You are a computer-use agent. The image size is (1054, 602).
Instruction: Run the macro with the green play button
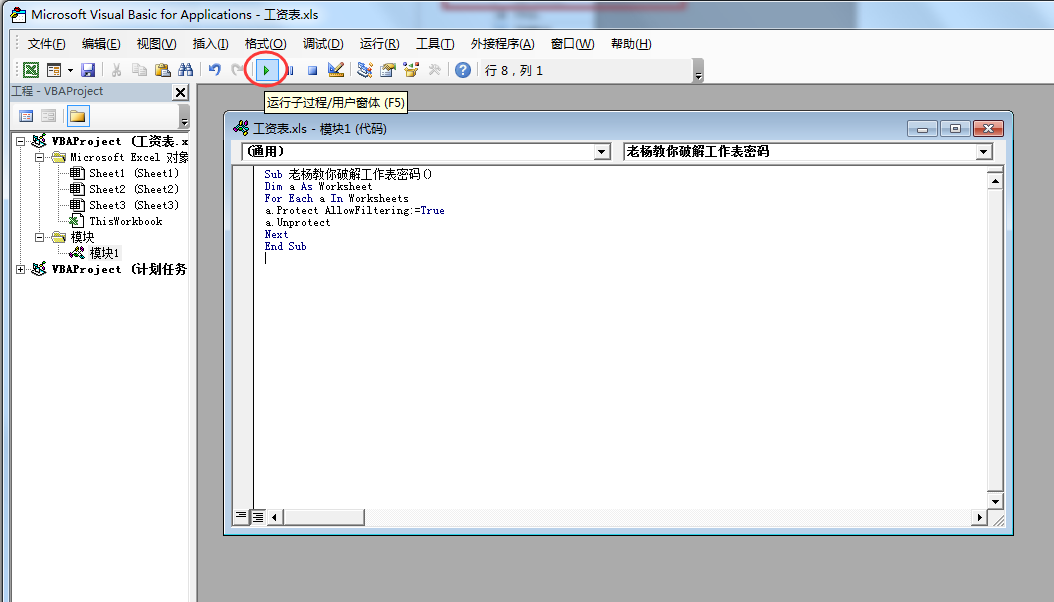[266, 70]
